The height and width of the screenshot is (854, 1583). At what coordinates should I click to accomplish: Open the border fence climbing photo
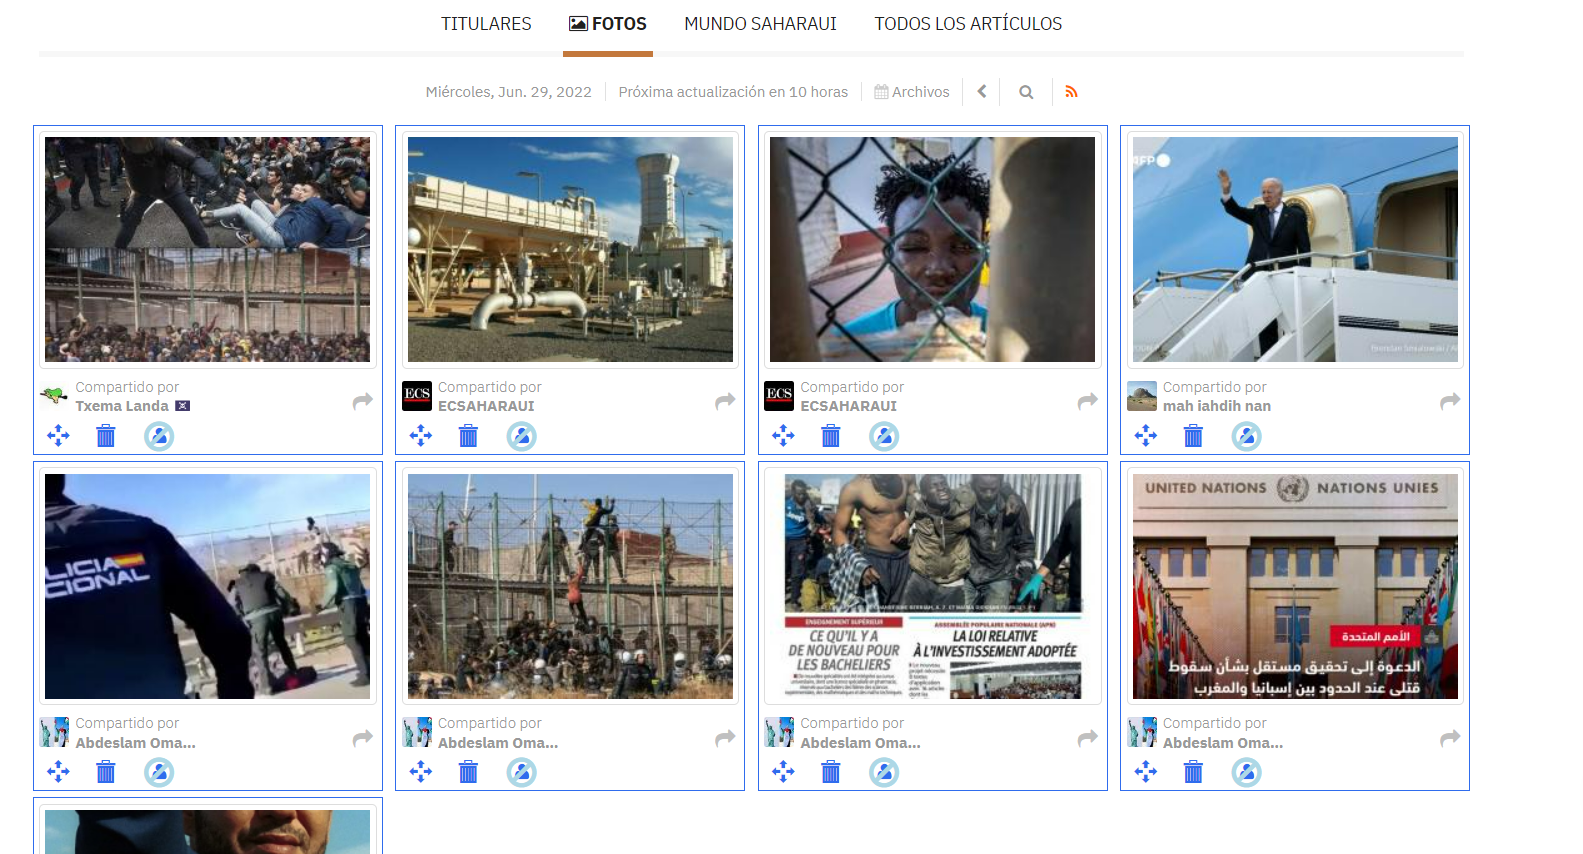tap(570, 586)
